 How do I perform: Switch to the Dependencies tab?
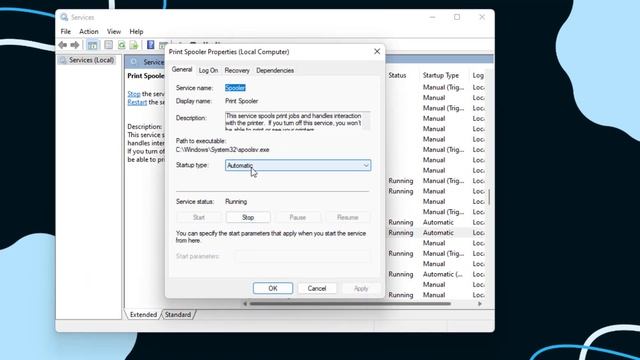(275, 70)
